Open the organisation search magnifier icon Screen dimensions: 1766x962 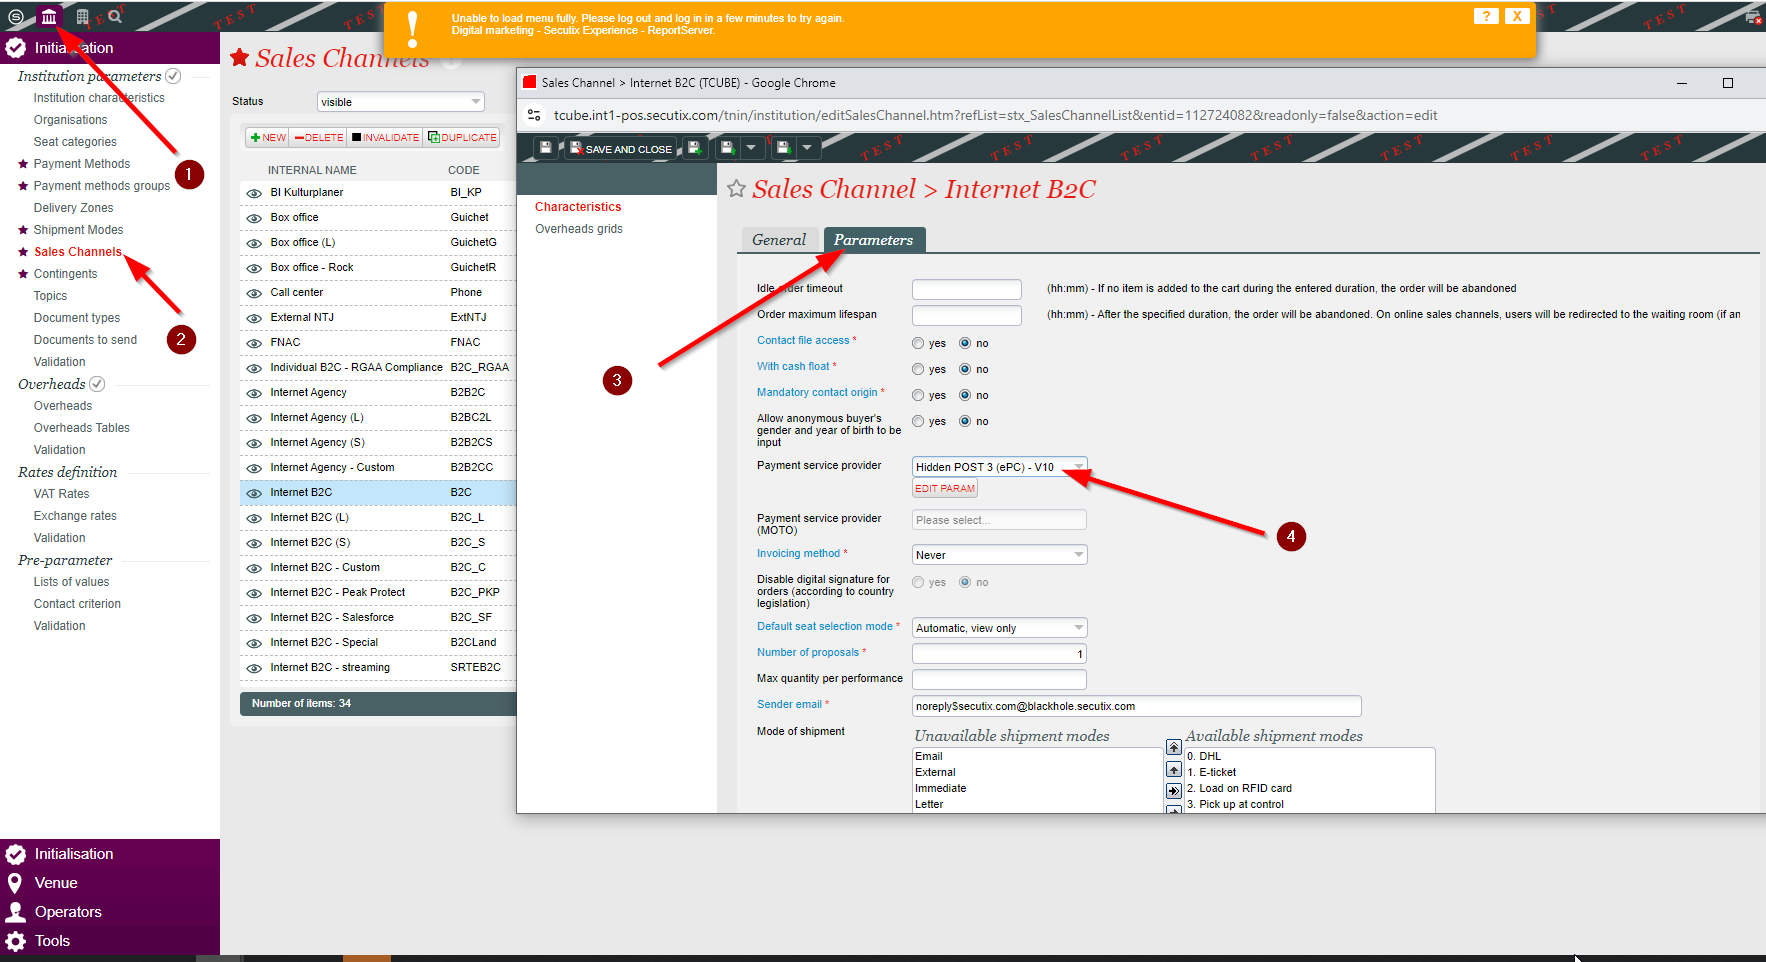117,16
